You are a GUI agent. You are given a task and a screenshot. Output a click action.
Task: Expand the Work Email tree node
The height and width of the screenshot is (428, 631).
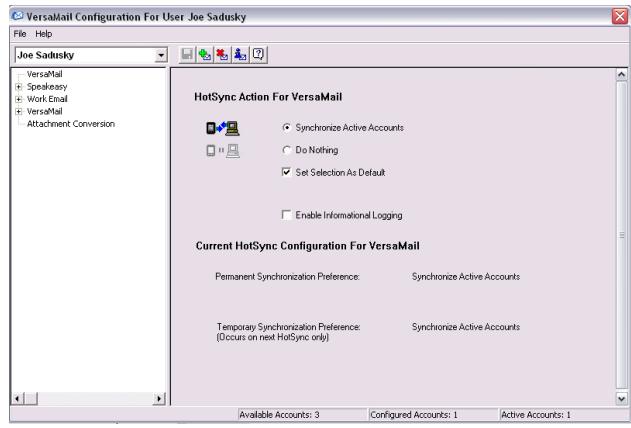click(x=19, y=99)
